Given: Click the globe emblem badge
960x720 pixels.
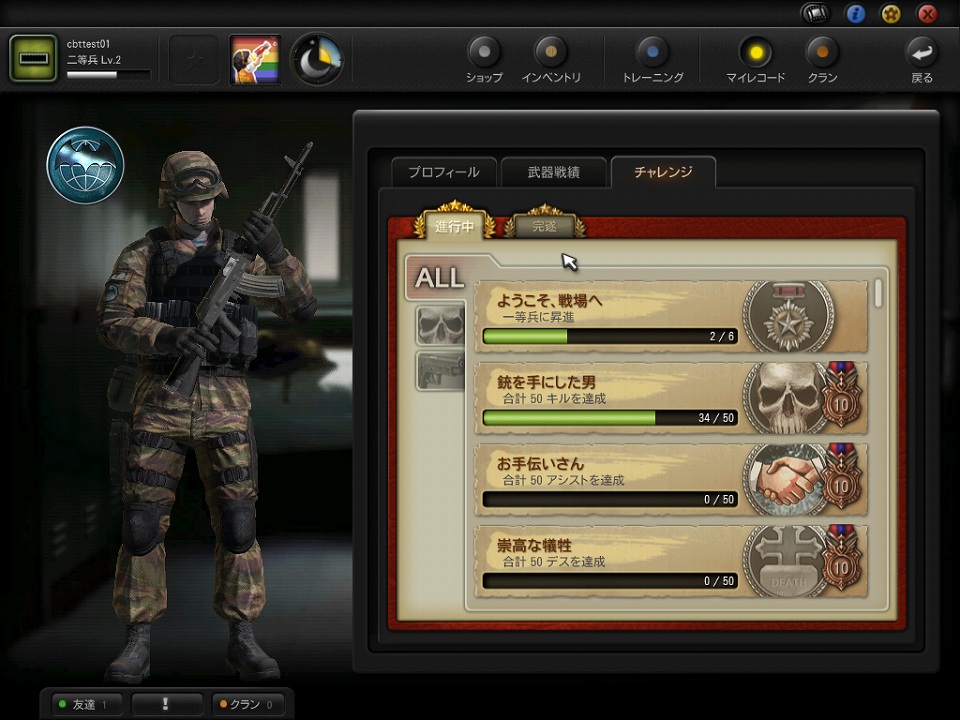Looking at the screenshot, I should (x=85, y=165).
